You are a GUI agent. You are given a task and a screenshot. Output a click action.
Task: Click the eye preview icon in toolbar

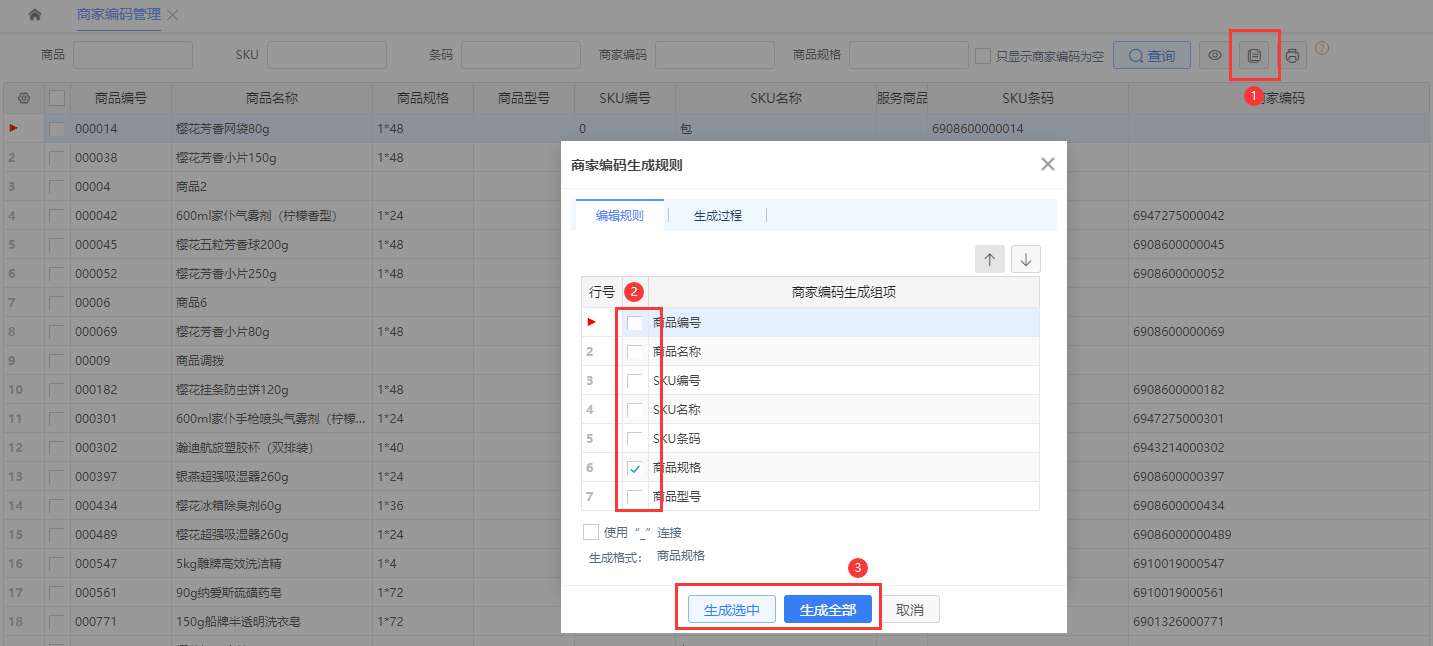[1215, 55]
